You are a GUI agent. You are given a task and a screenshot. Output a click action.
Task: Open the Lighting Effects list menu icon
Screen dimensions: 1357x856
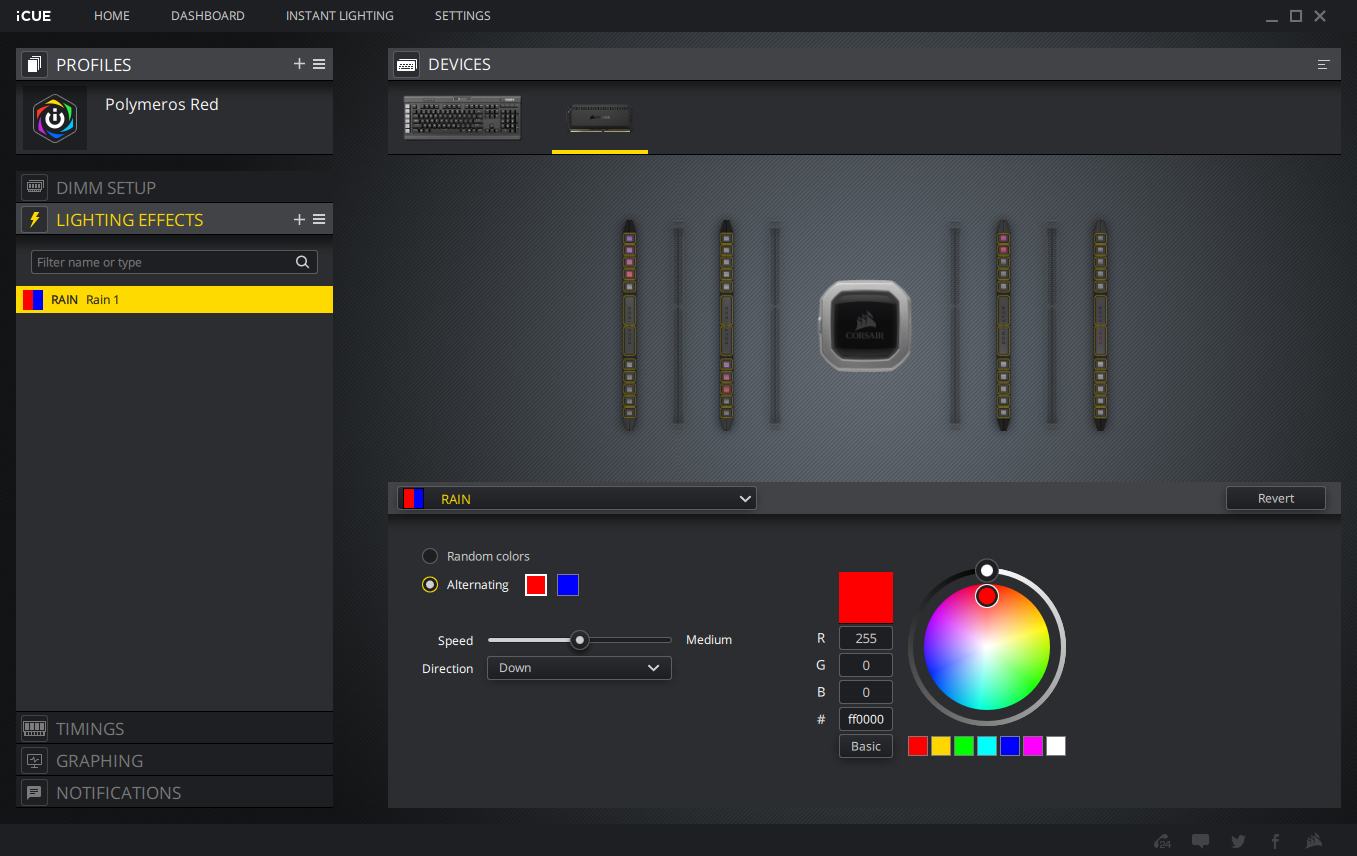pos(319,219)
